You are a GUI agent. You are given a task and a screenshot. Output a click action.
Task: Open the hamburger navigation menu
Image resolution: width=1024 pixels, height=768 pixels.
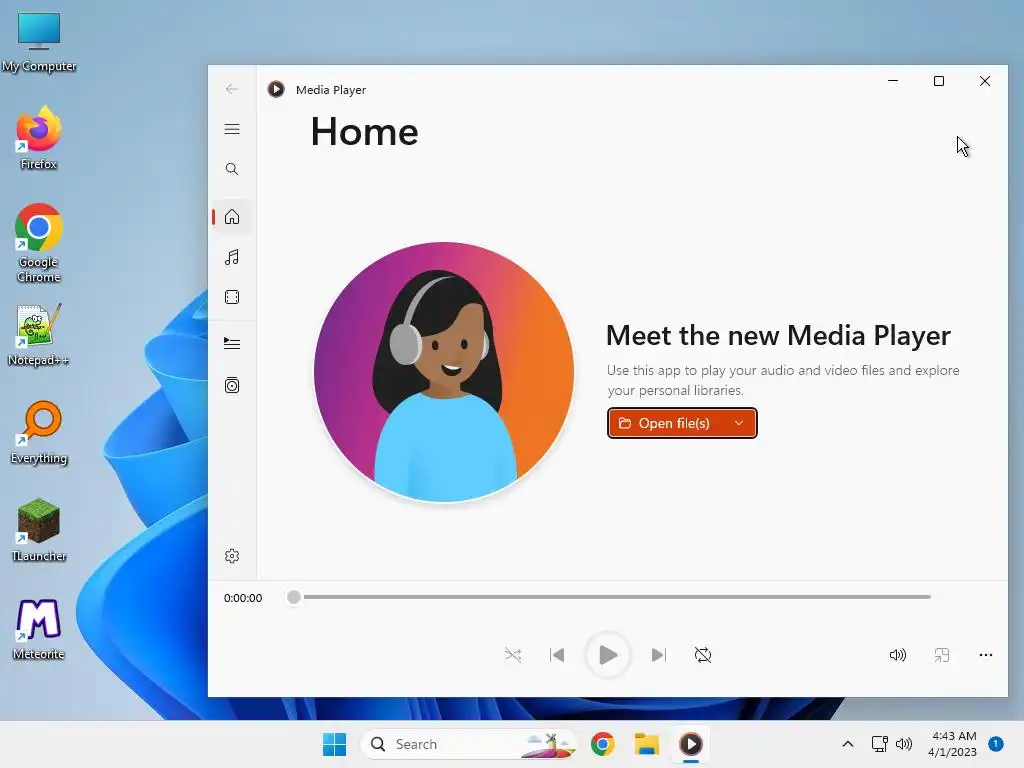click(232, 129)
